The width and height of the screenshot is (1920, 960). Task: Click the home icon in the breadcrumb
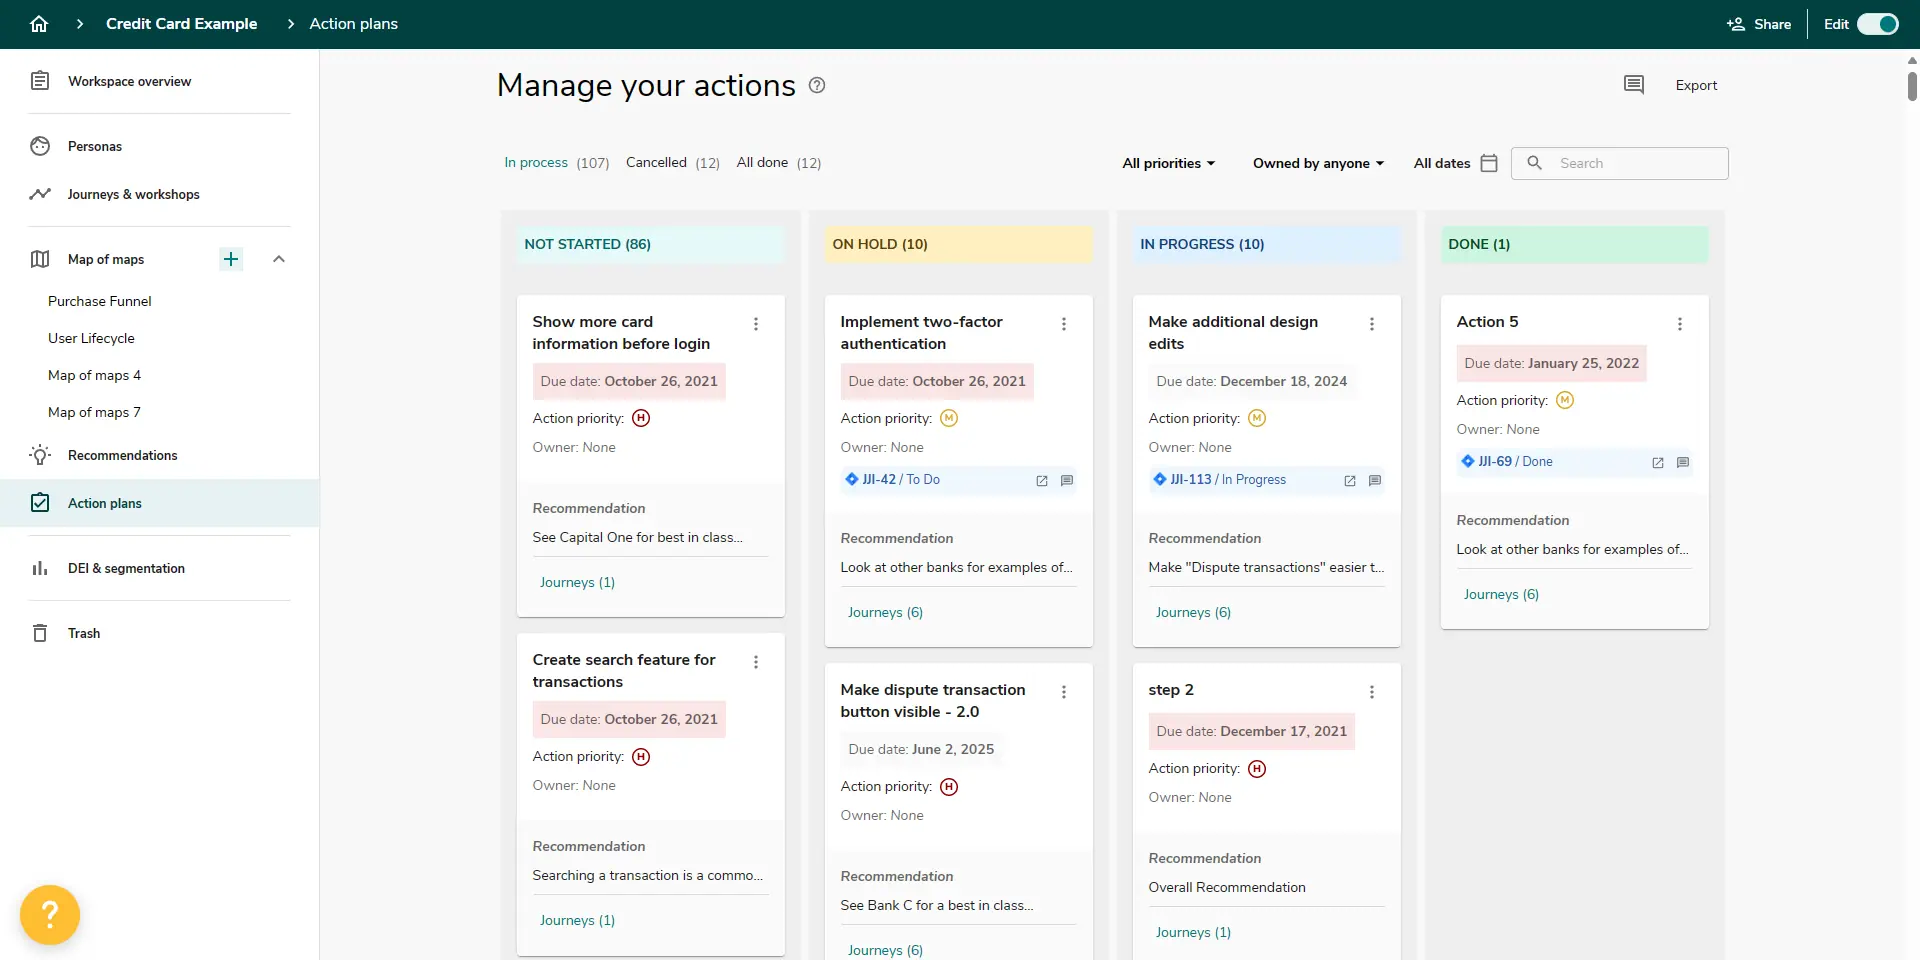coord(38,23)
